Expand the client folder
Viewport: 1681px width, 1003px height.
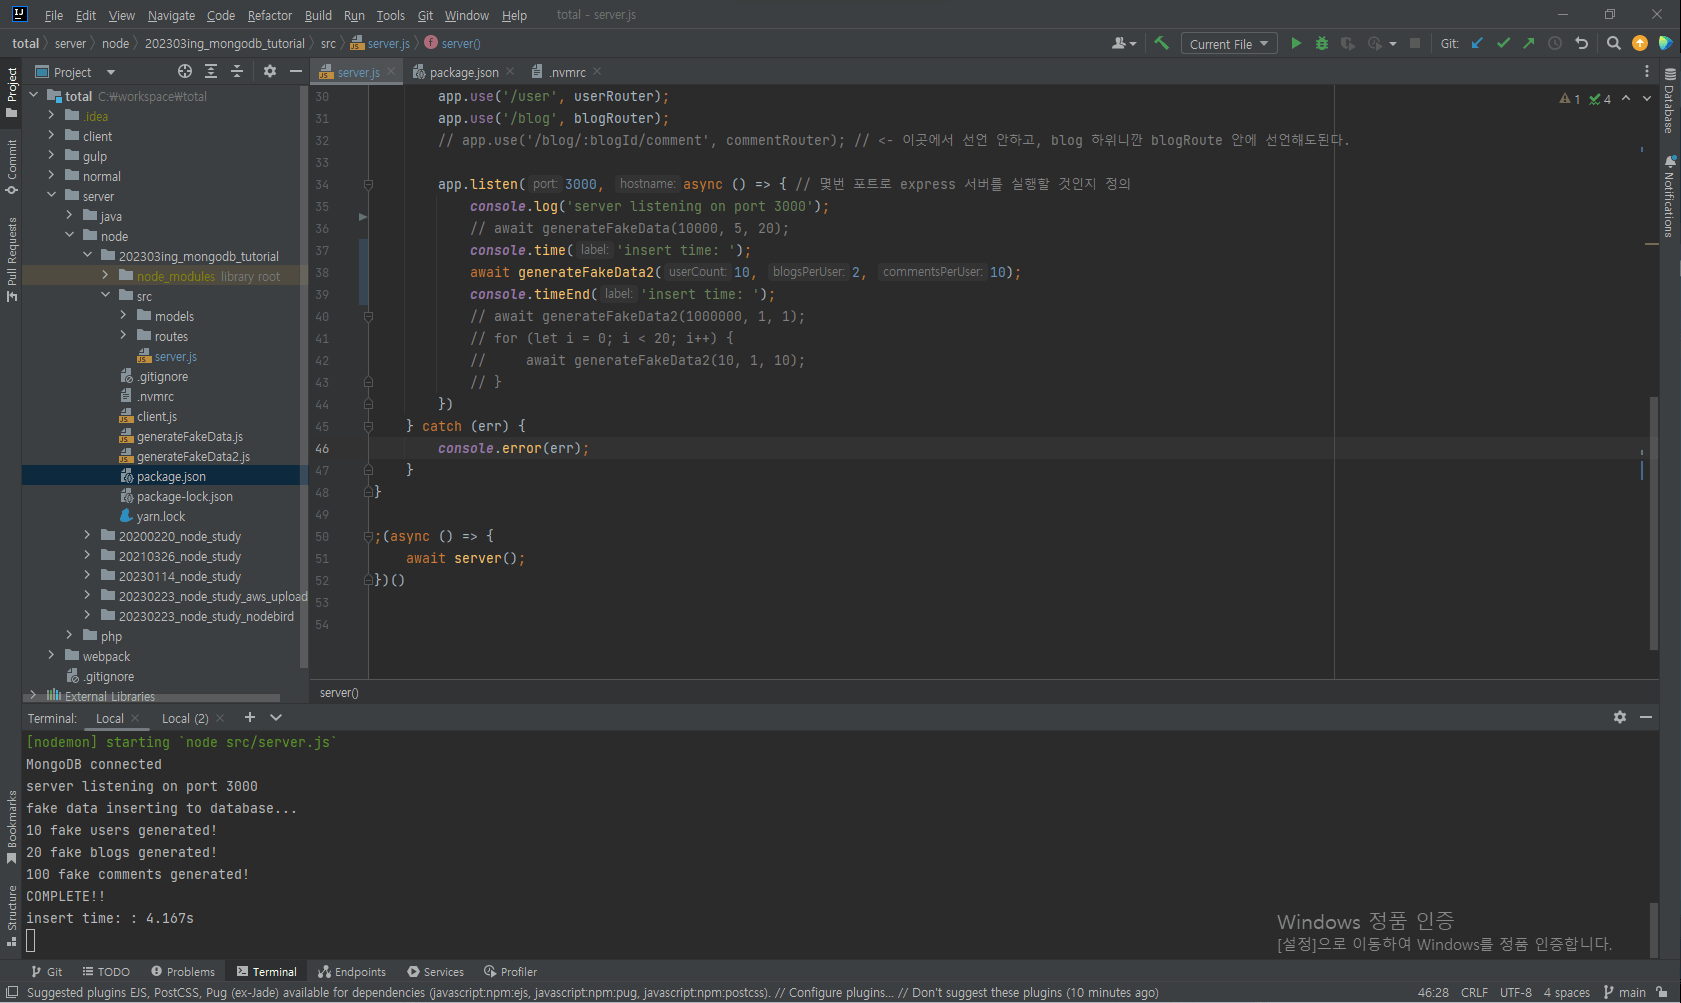[x=51, y=136]
